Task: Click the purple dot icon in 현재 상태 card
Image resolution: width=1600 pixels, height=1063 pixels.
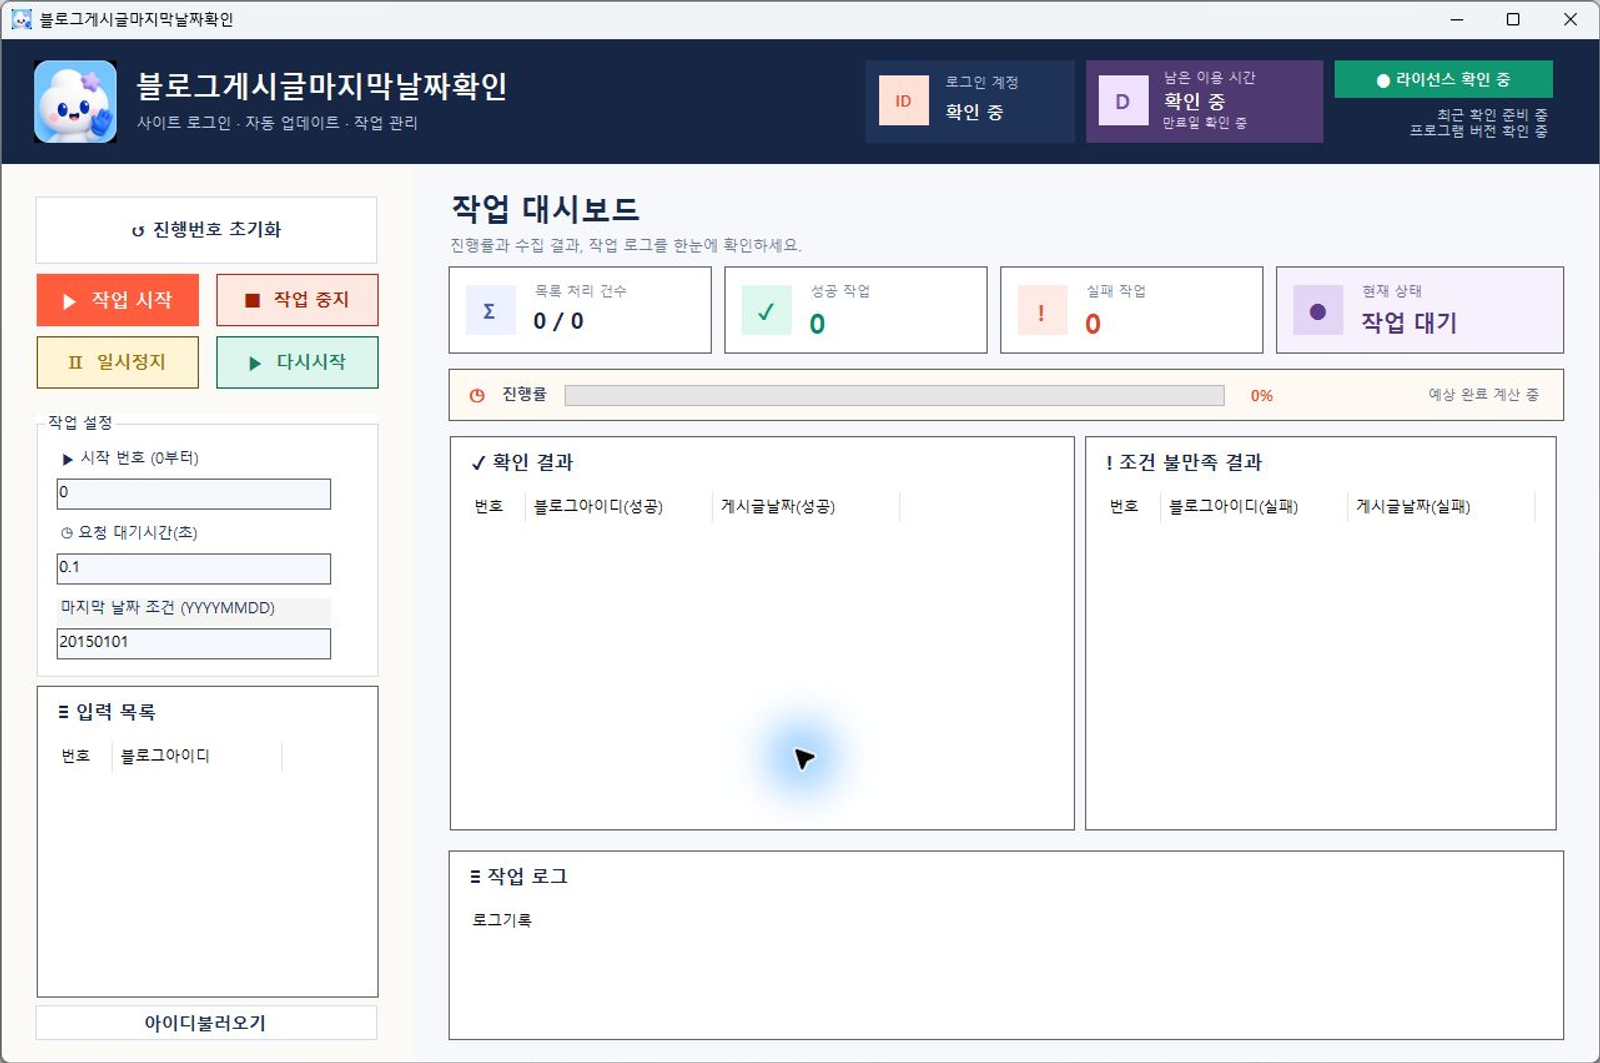Action: click(x=1318, y=310)
